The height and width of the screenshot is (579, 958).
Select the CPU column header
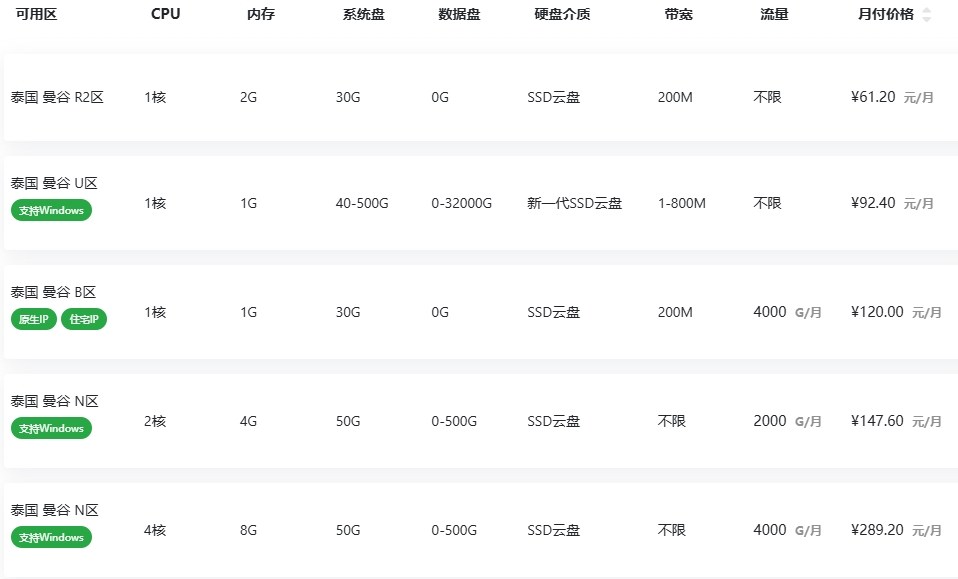point(165,14)
